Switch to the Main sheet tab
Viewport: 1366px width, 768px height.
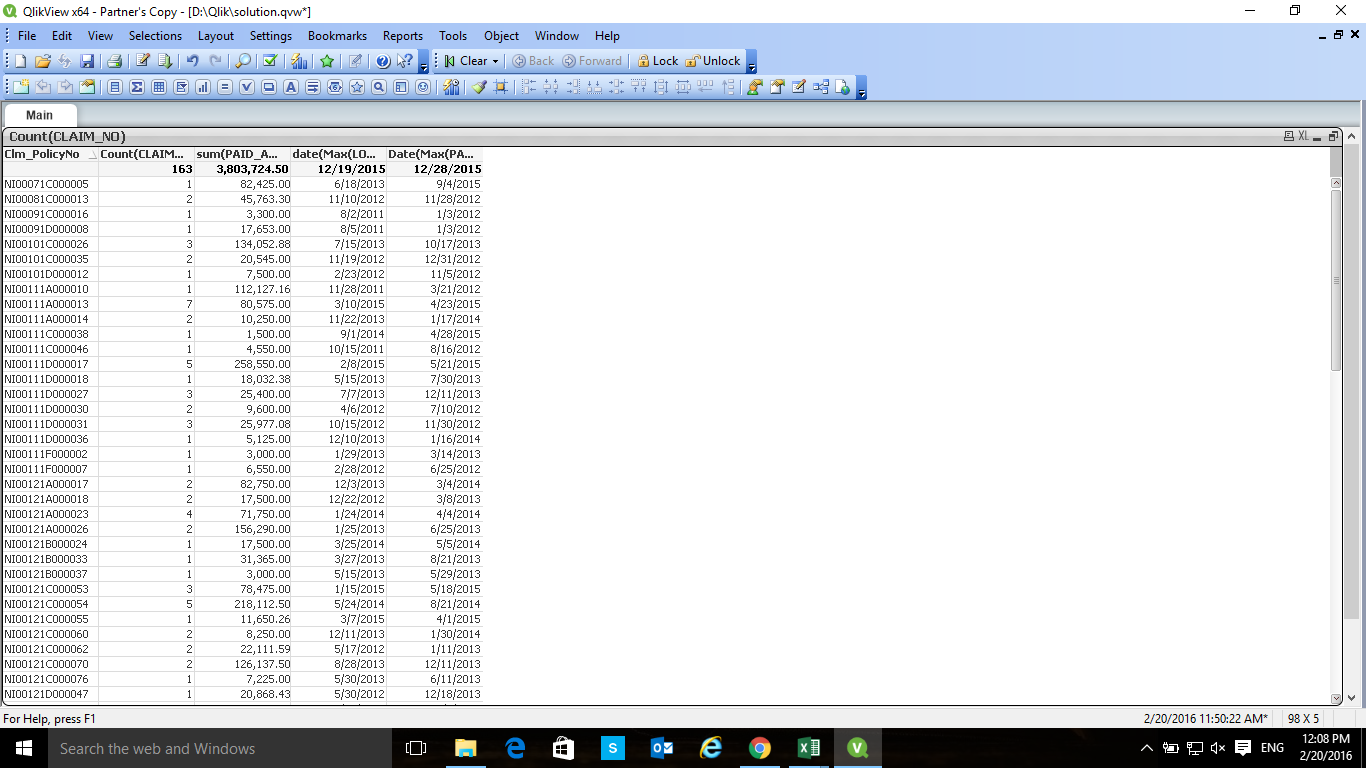[39, 115]
